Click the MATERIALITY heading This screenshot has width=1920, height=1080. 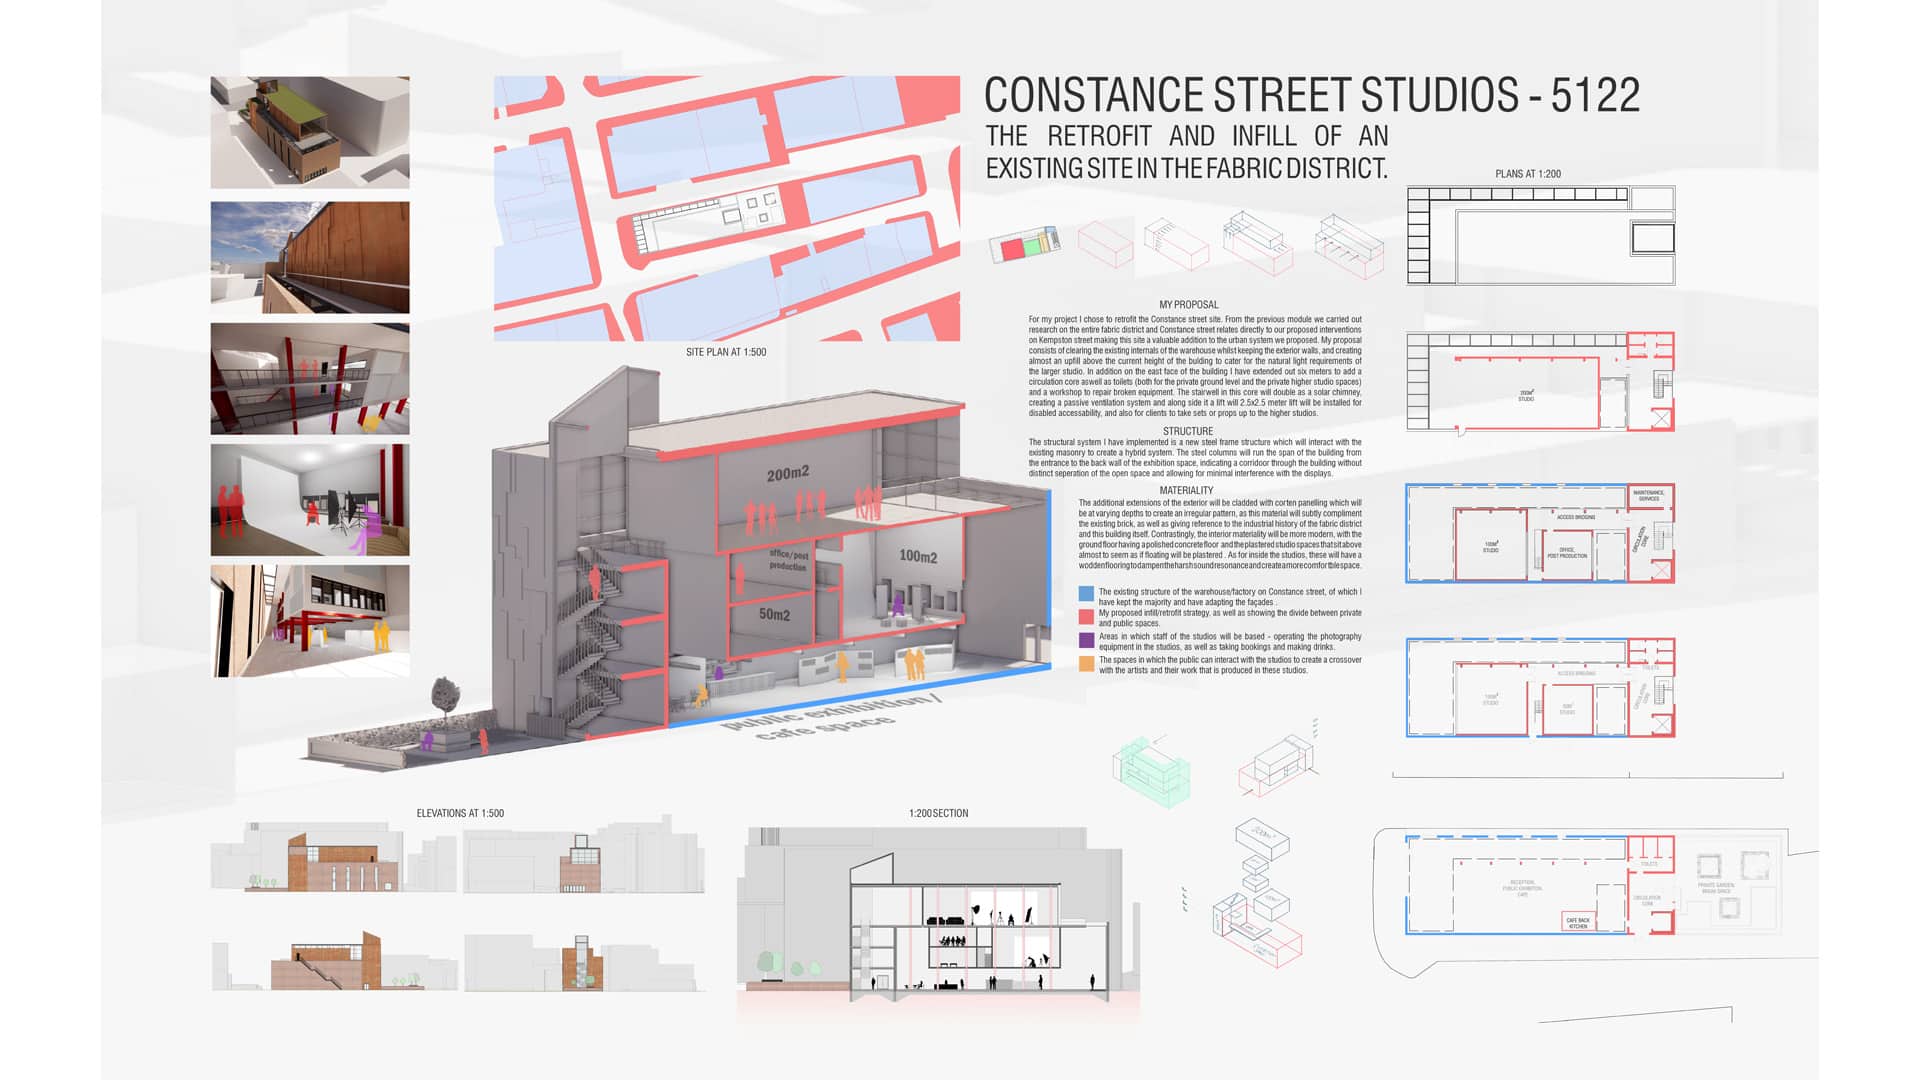pos(1186,491)
